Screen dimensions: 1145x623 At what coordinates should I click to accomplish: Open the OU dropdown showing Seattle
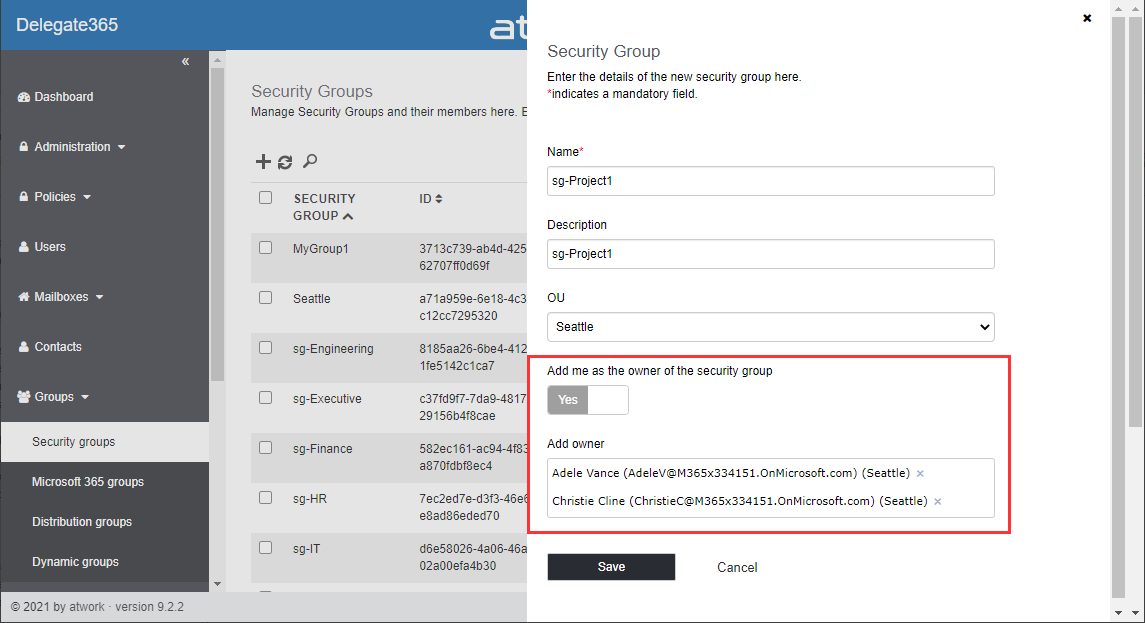click(770, 327)
